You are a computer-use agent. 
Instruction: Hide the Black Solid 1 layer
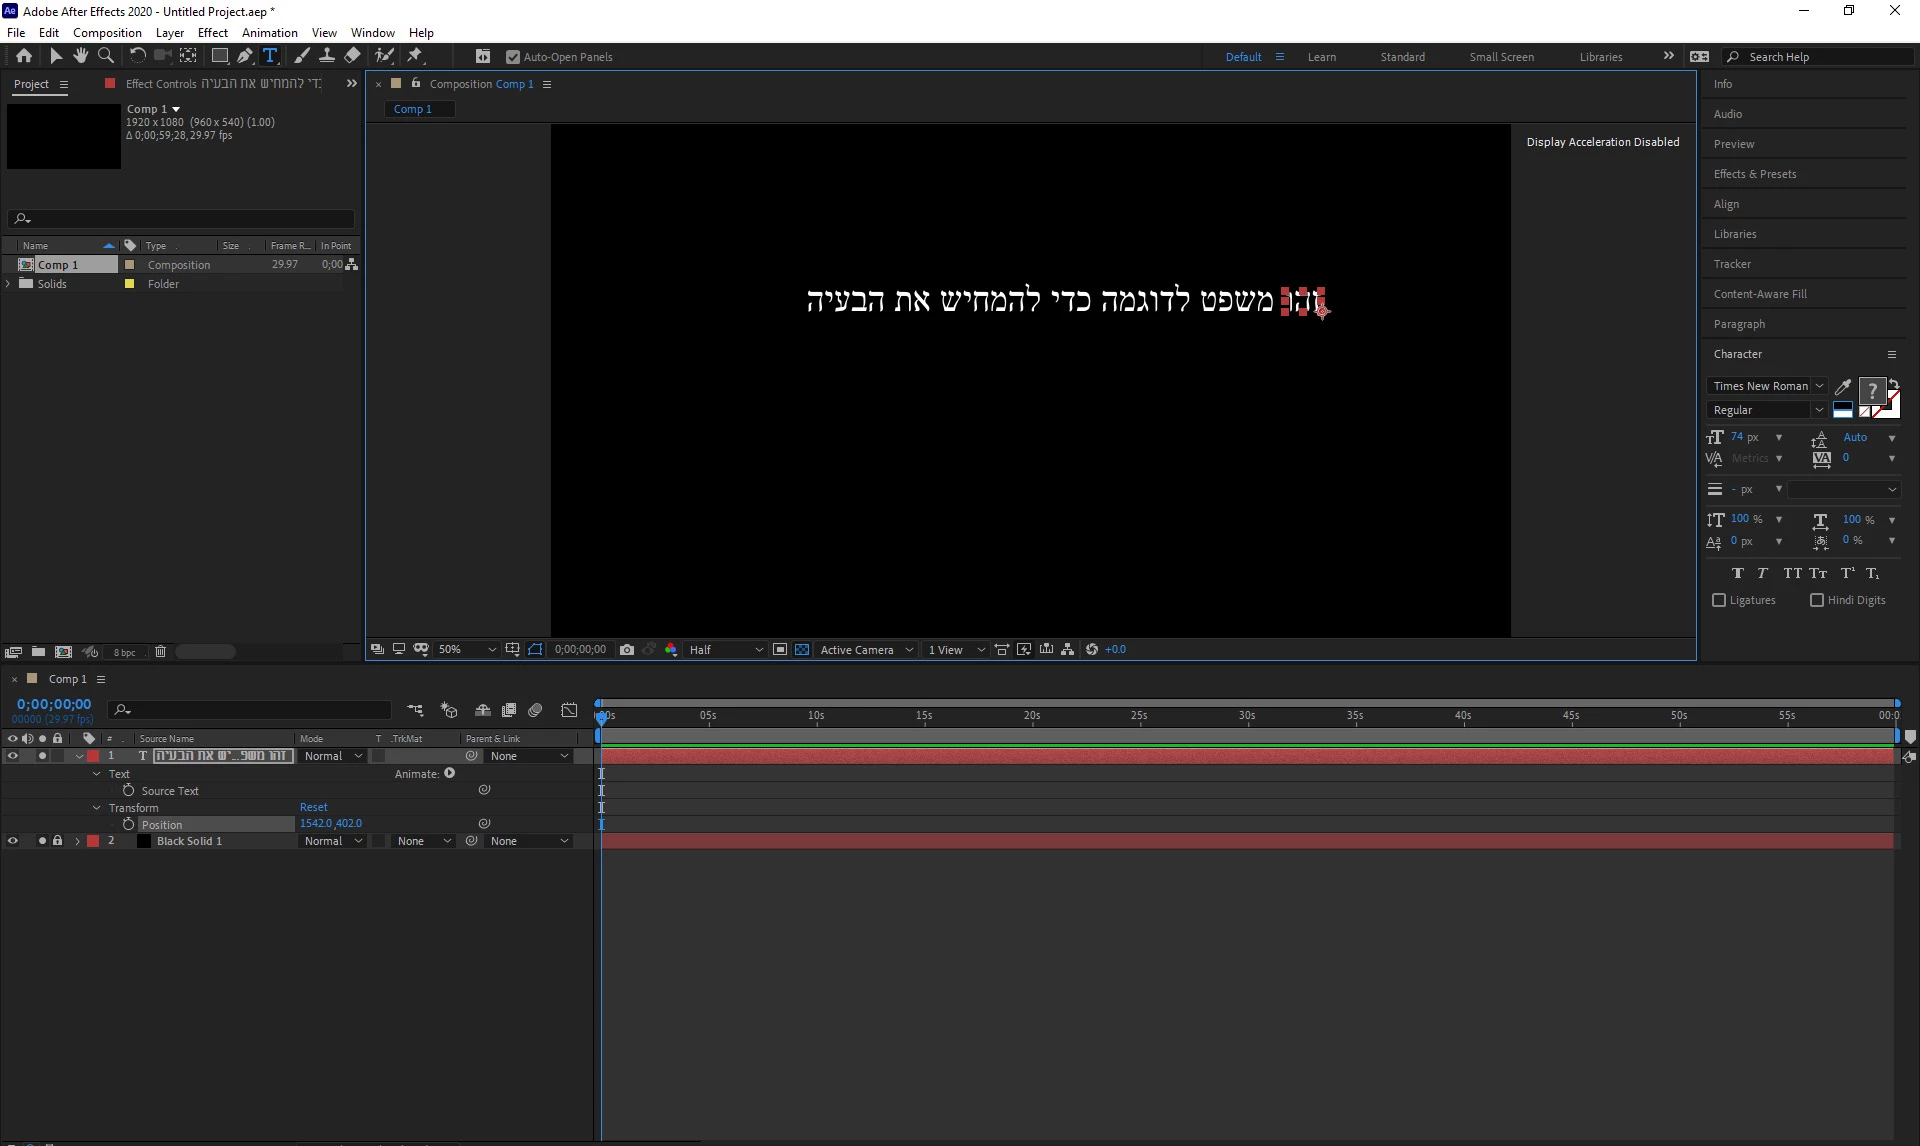pos(13,841)
